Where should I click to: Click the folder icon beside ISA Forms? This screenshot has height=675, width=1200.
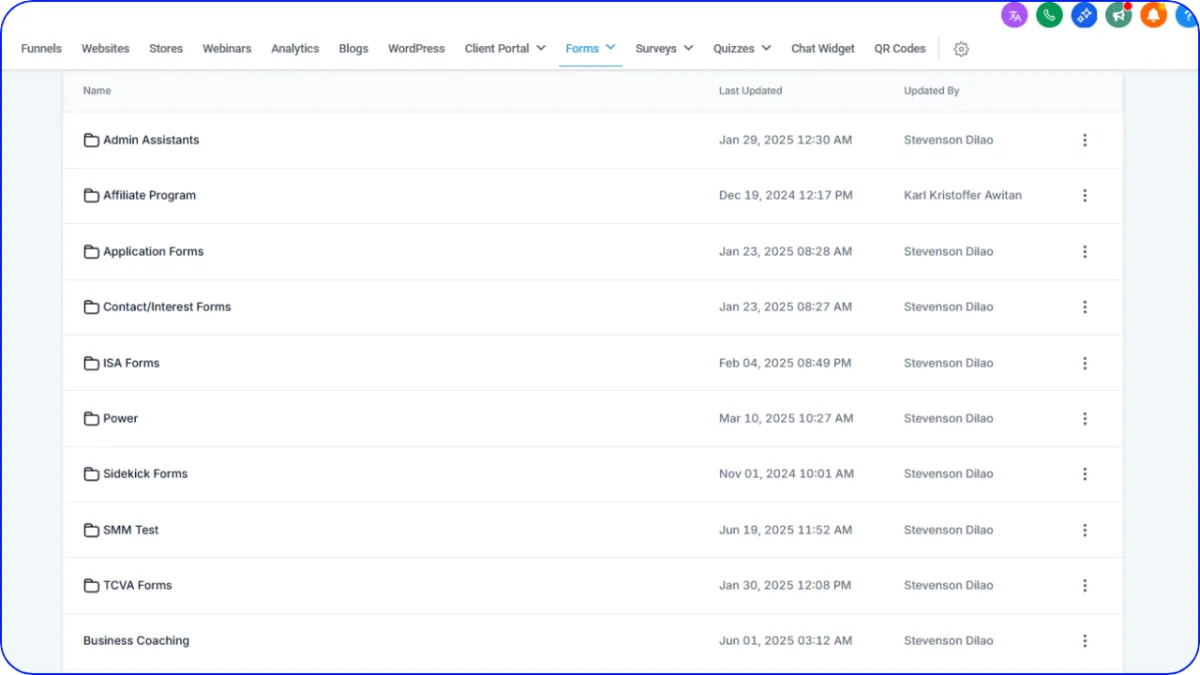point(91,363)
